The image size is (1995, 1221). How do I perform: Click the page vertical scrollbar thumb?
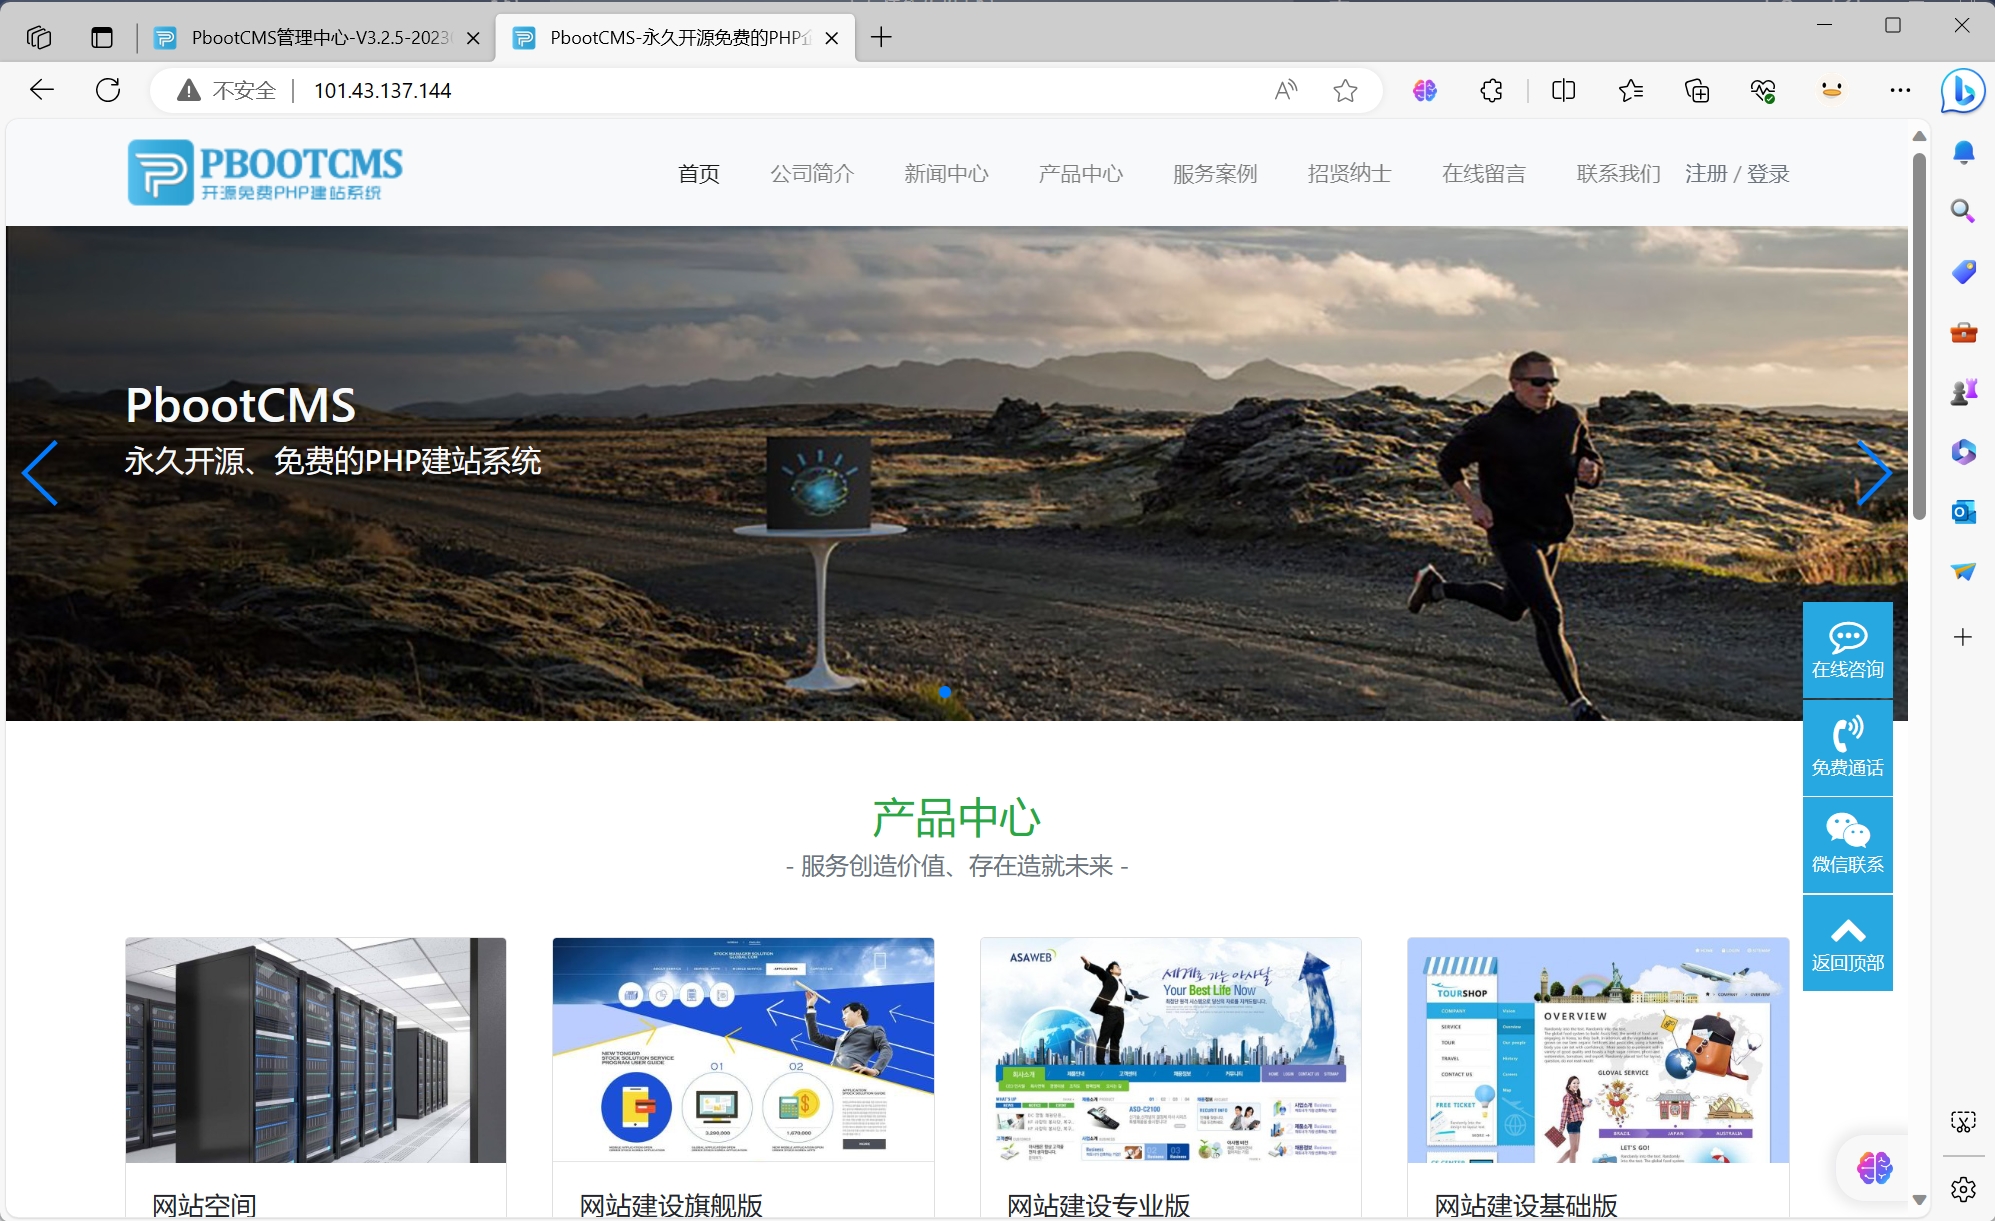[x=1918, y=335]
